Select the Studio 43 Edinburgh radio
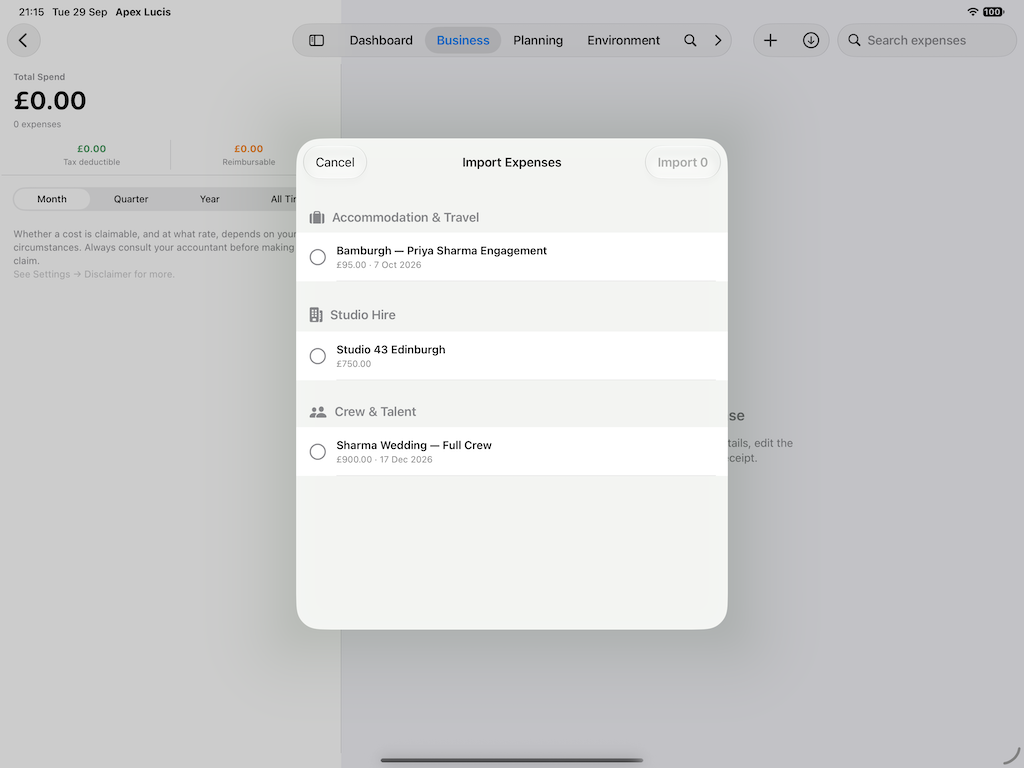Viewport: 1024px width, 768px height. click(317, 356)
